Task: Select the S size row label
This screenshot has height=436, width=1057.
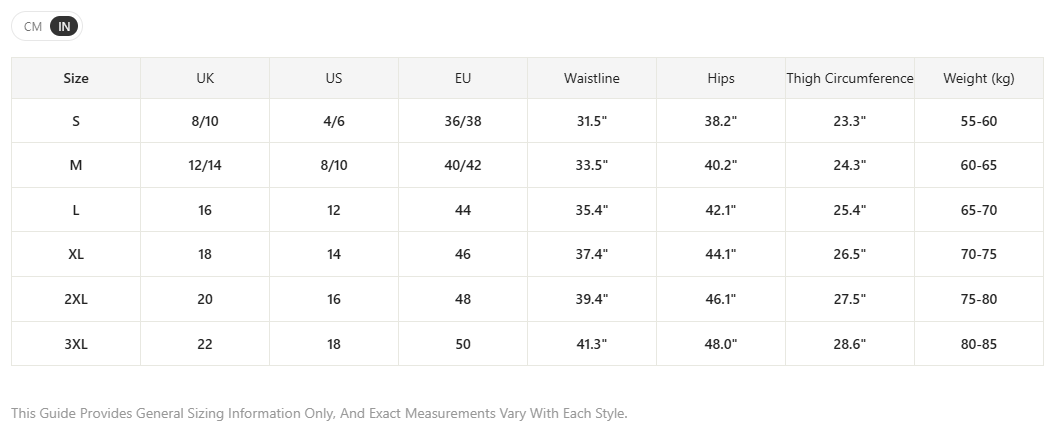Action: 76,121
